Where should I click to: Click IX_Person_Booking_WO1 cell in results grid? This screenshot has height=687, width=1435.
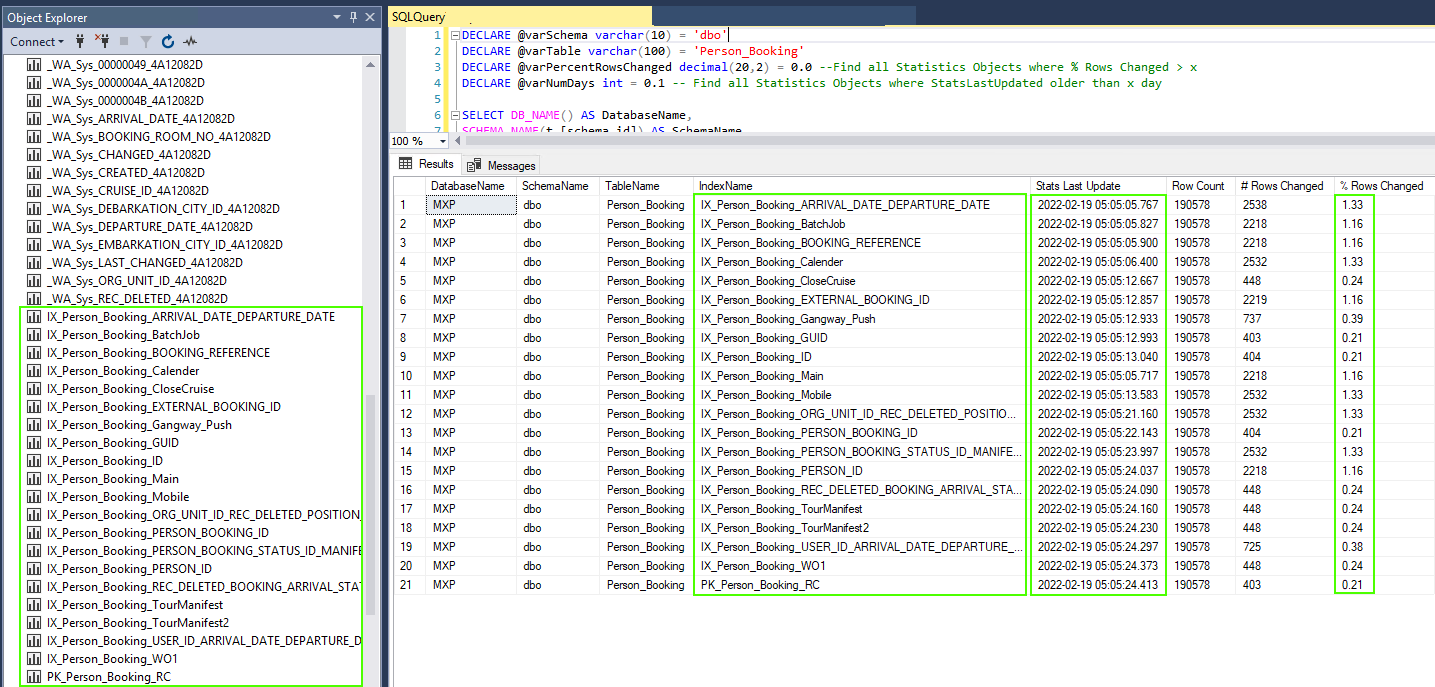pyautogui.click(x=861, y=566)
